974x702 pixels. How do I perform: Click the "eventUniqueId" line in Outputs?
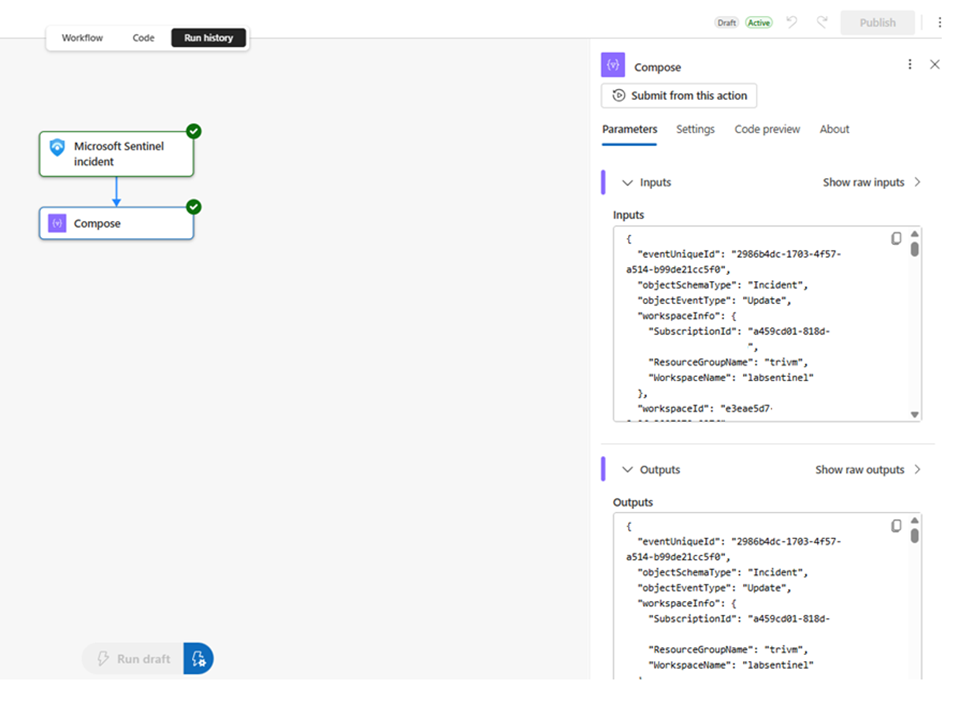[739, 542]
